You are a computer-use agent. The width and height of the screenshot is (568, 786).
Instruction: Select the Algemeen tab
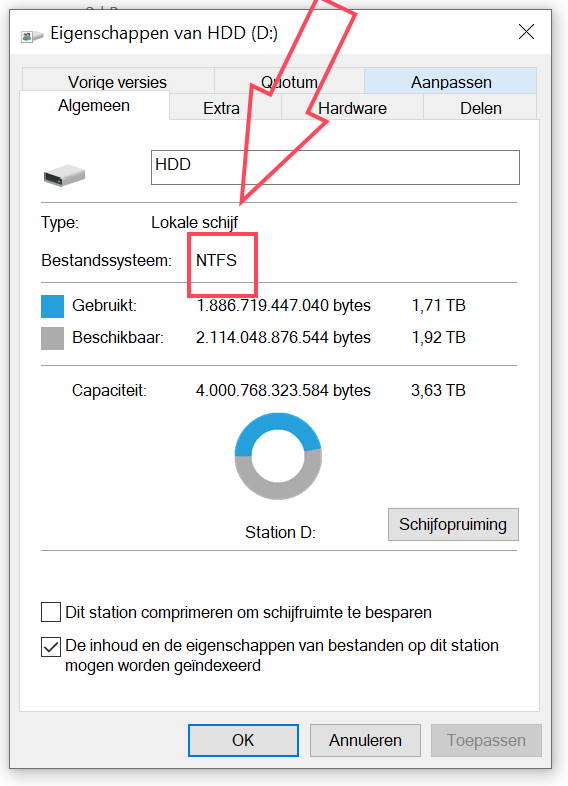[x=94, y=105]
